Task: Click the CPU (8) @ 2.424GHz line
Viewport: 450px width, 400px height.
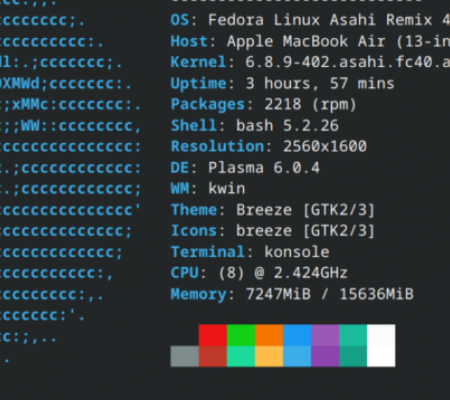Action: point(259,273)
